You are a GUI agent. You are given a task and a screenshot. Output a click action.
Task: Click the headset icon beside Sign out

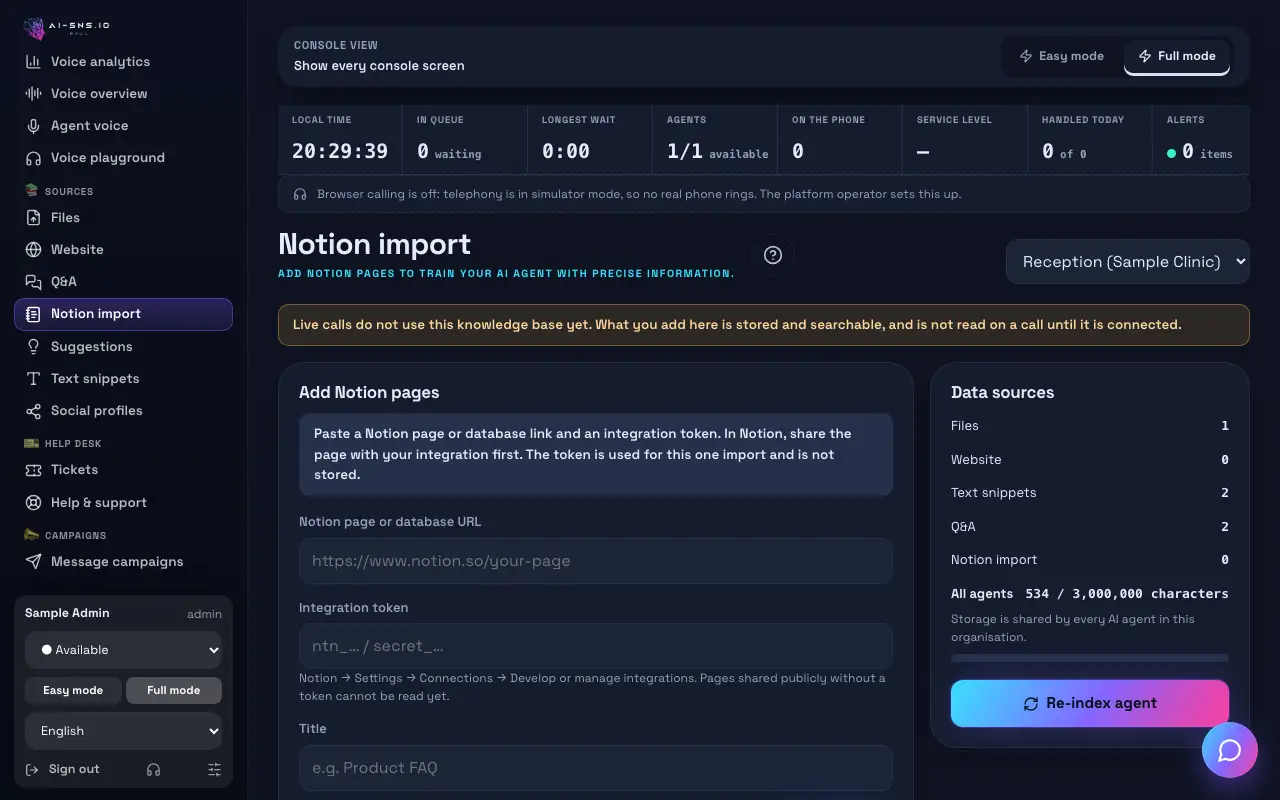[x=153, y=769]
